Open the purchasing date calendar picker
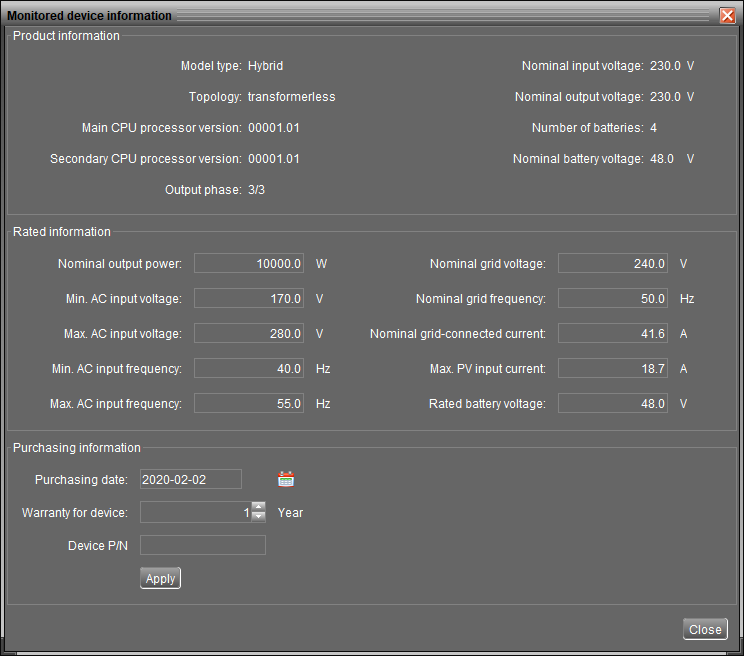The height and width of the screenshot is (656, 744). 286,479
